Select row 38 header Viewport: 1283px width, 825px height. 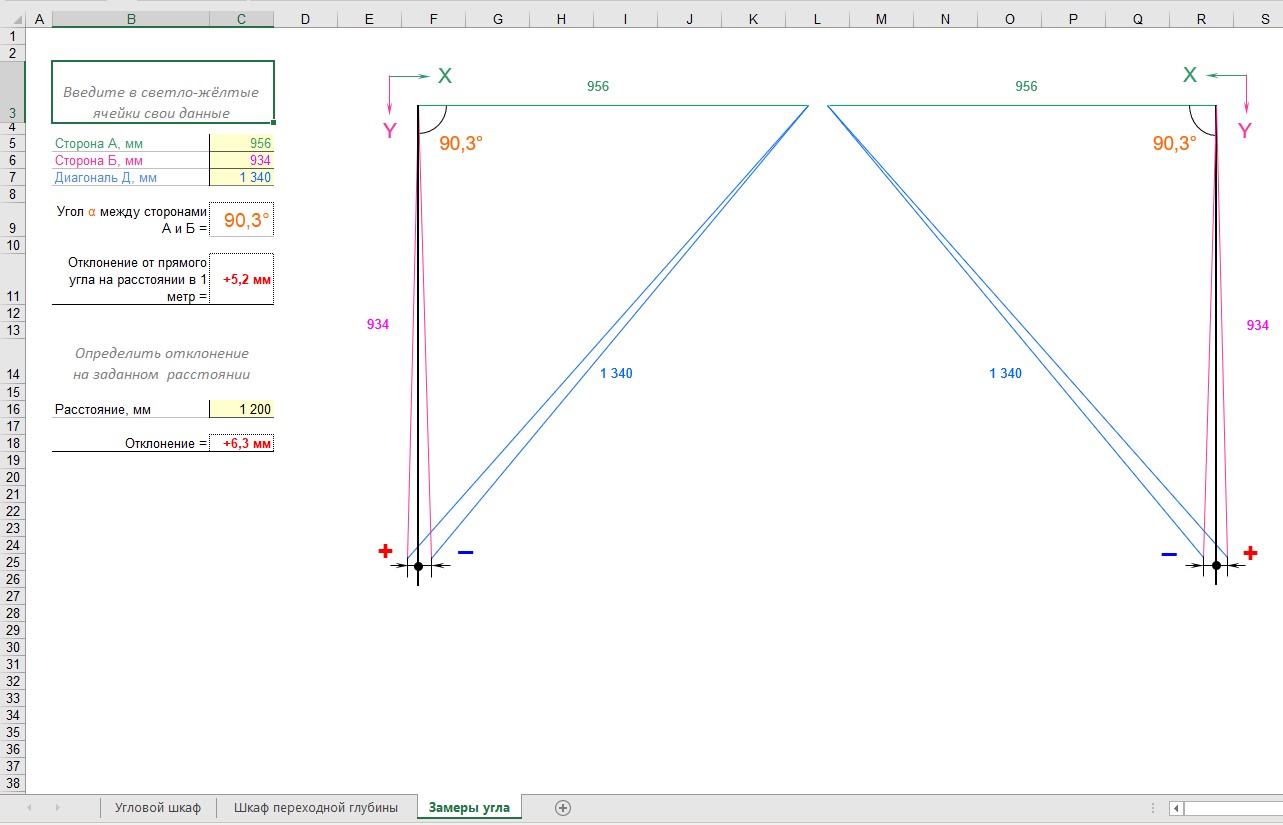[x=11, y=784]
